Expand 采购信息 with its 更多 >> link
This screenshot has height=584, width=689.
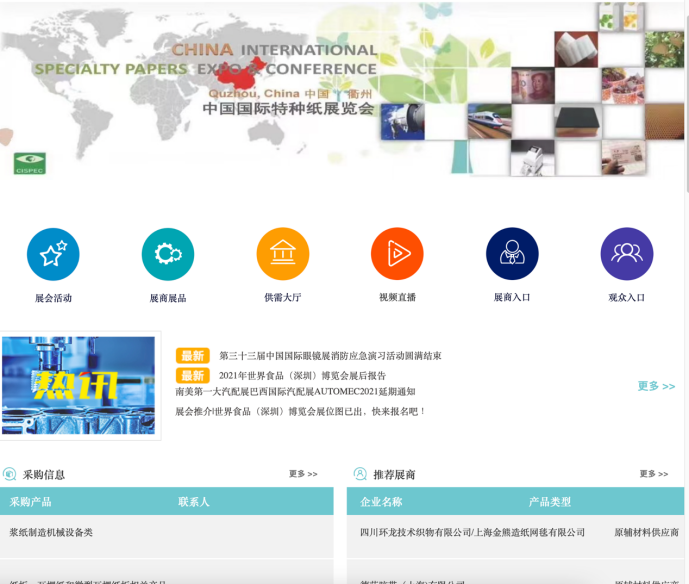click(303, 474)
